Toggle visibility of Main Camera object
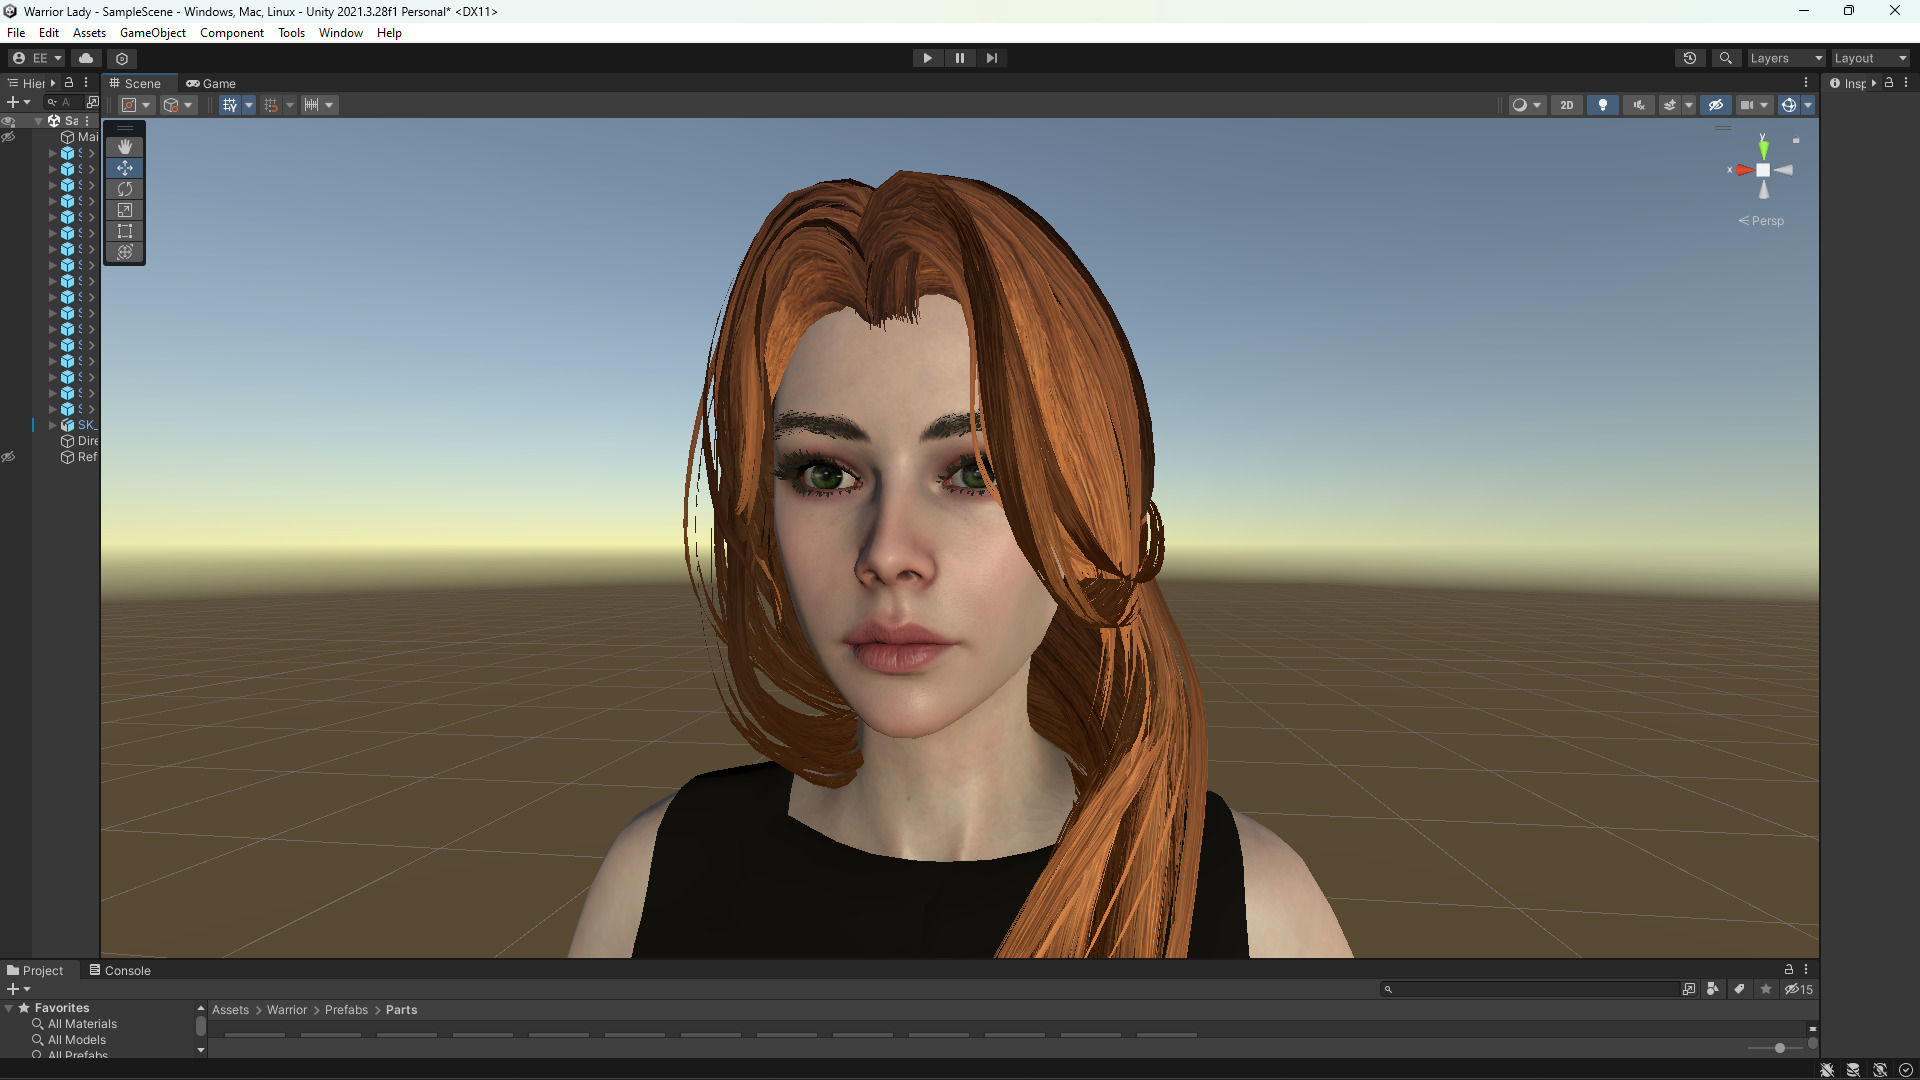Image resolution: width=1920 pixels, height=1080 pixels. pyautogui.click(x=8, y=137)
